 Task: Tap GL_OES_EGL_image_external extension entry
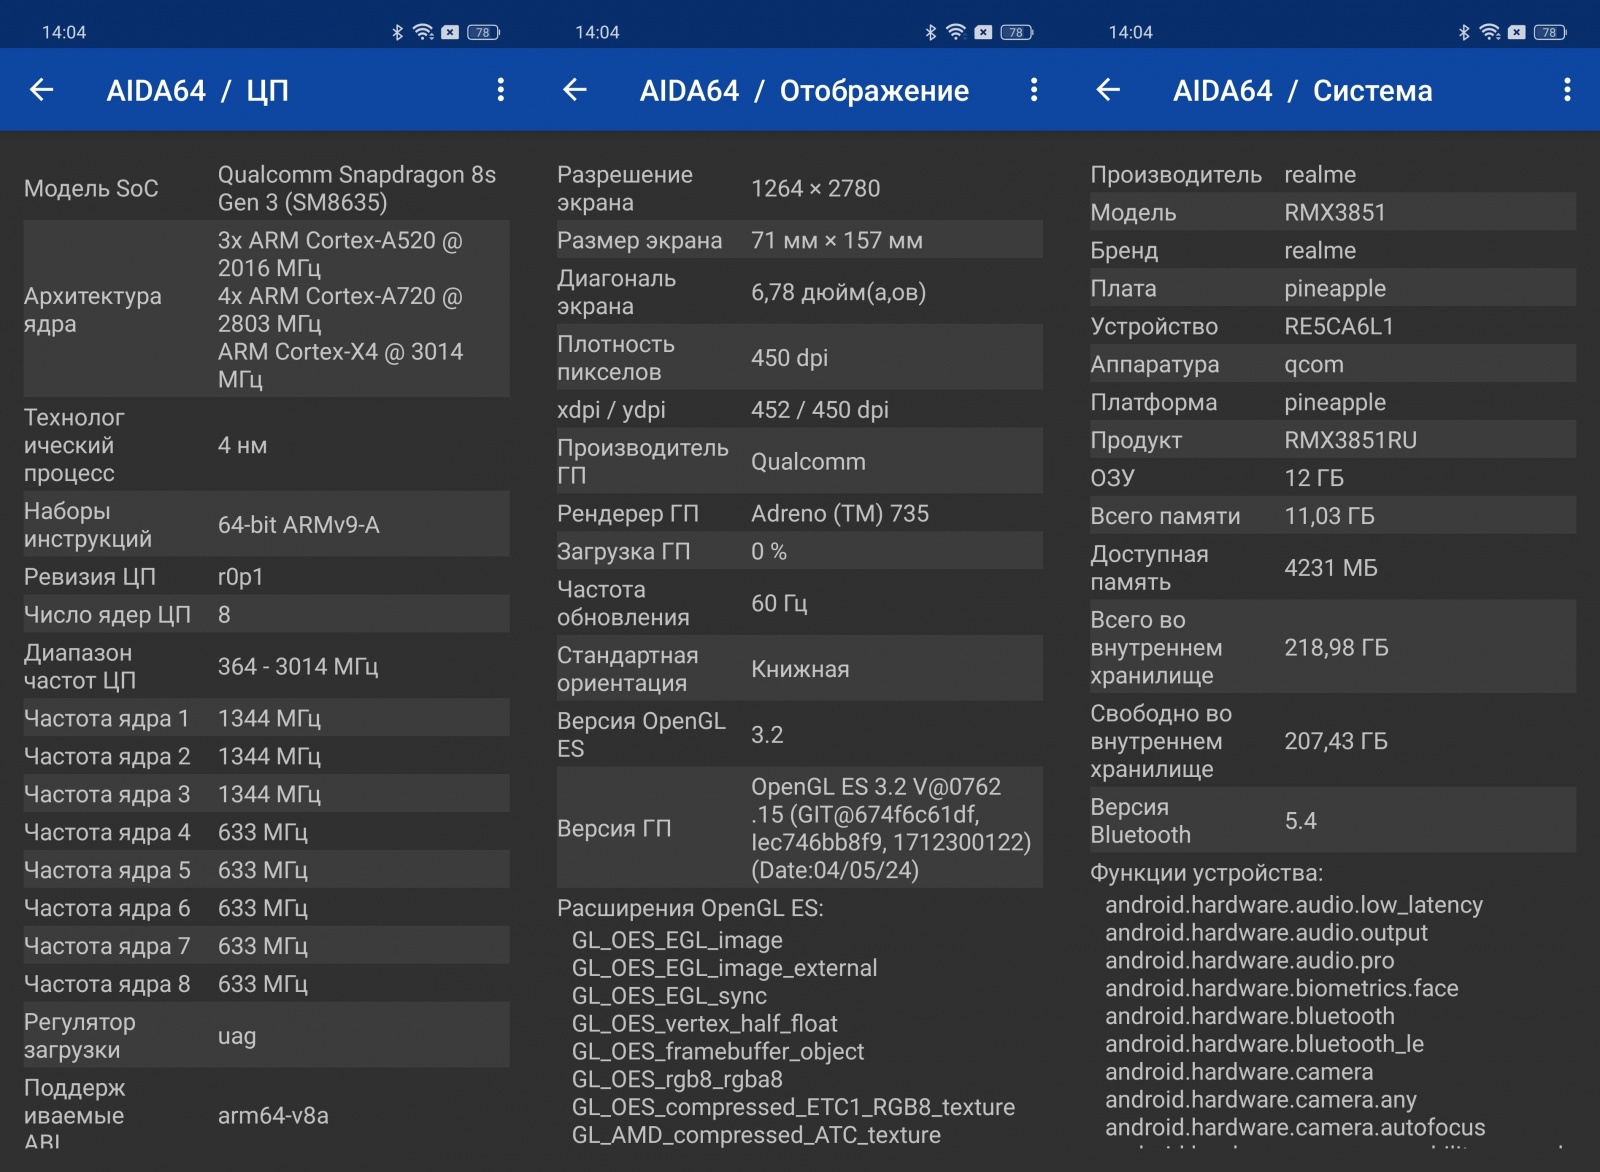click(724, 968)
